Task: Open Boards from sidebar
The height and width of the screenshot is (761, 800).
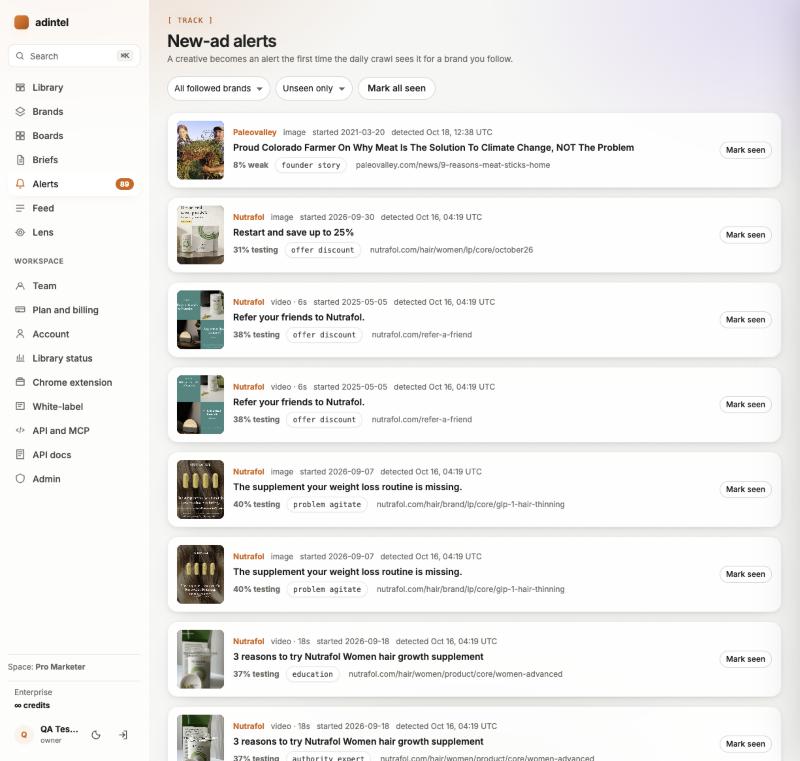Action: [74, 136]
